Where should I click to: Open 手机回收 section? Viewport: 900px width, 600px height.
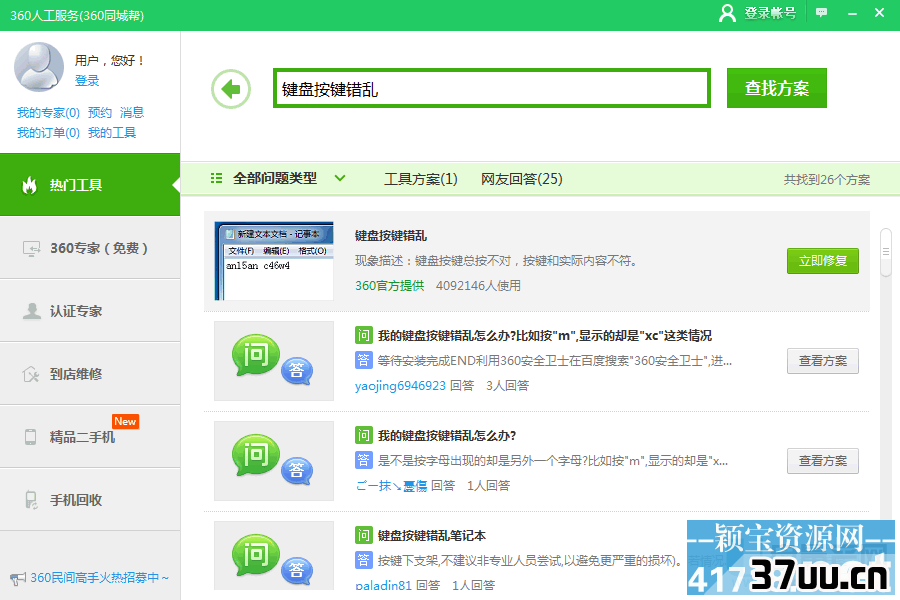click(x=90, y=500)
